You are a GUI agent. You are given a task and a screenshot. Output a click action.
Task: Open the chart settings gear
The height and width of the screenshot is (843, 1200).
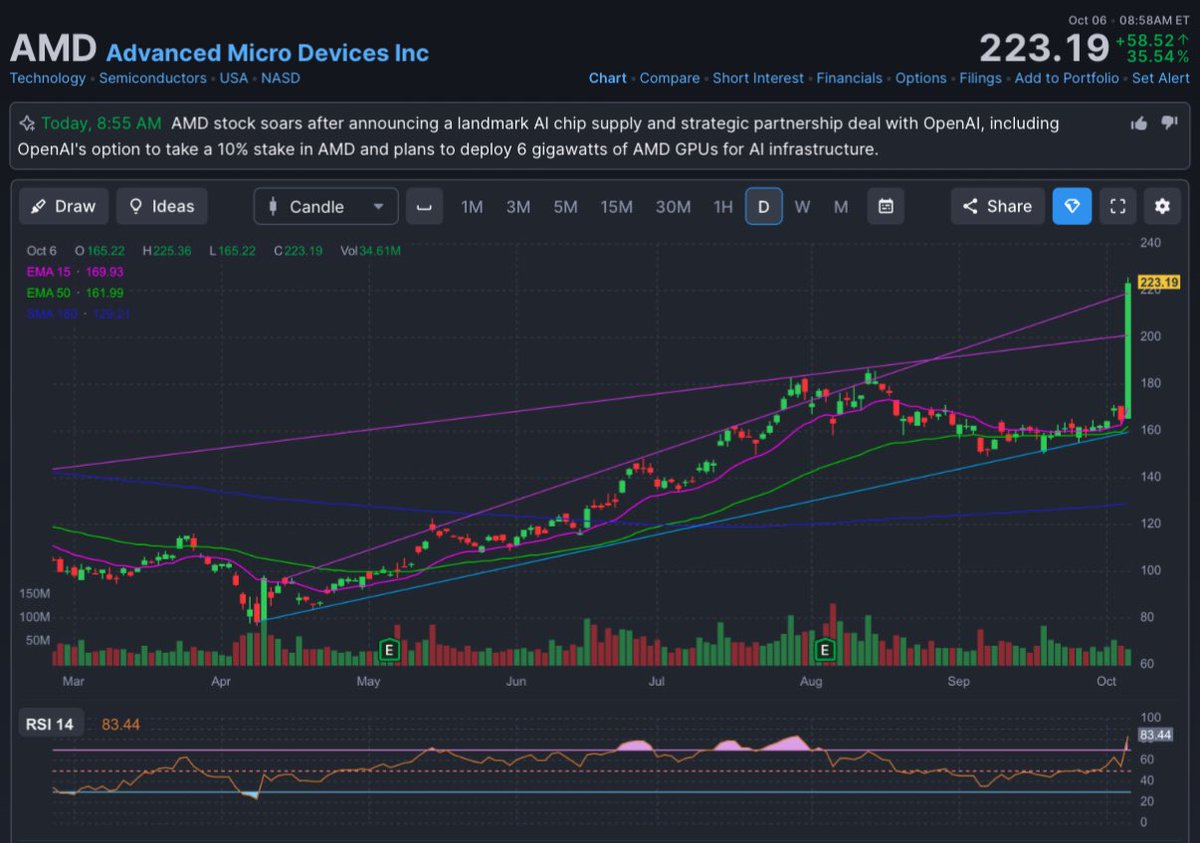[1161, 206]
